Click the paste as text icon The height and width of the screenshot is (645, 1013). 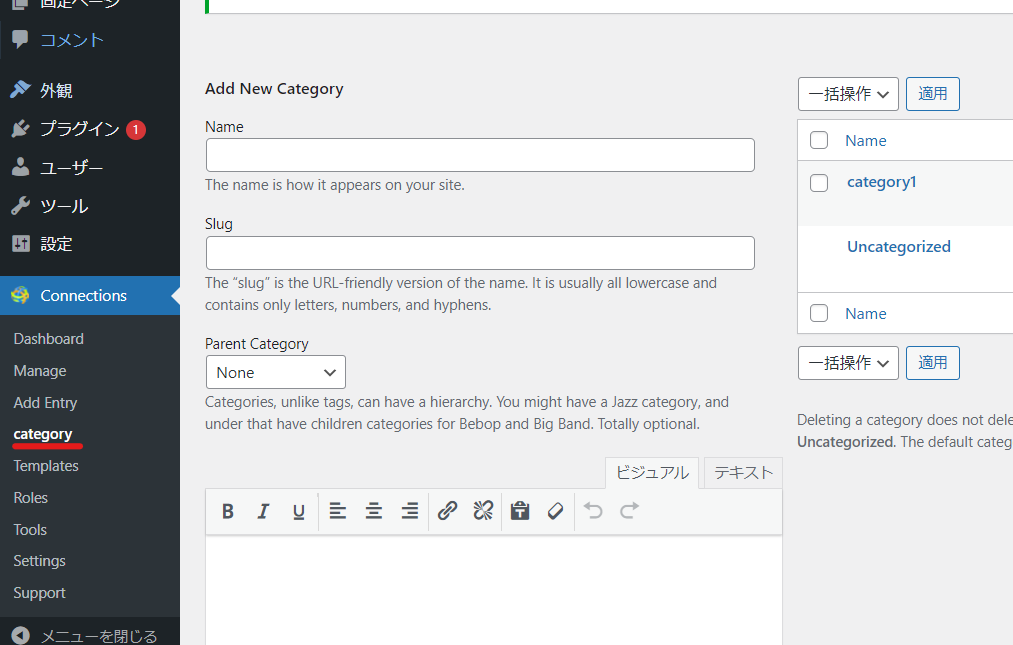point(519,511)
